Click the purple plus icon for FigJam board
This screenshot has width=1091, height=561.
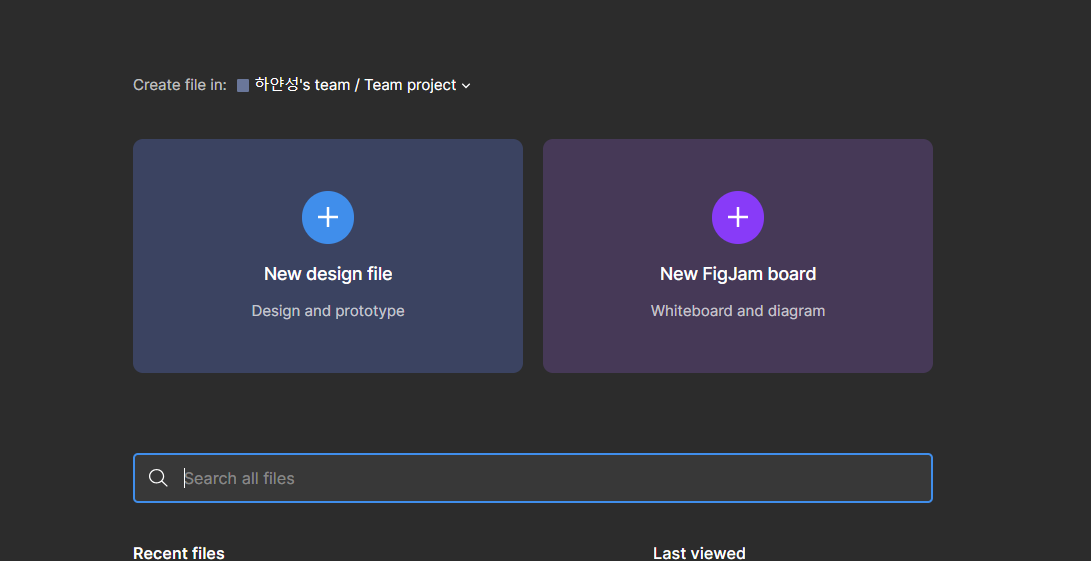[738, 217]
